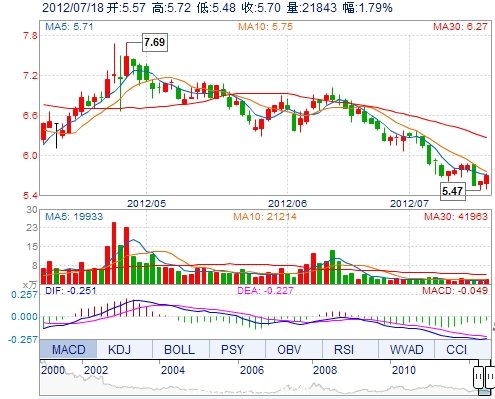Image resolution: width=495 pixels, height=399 pixels.
Task: Click the 7.69 high price label
Action: click(155, 42)
